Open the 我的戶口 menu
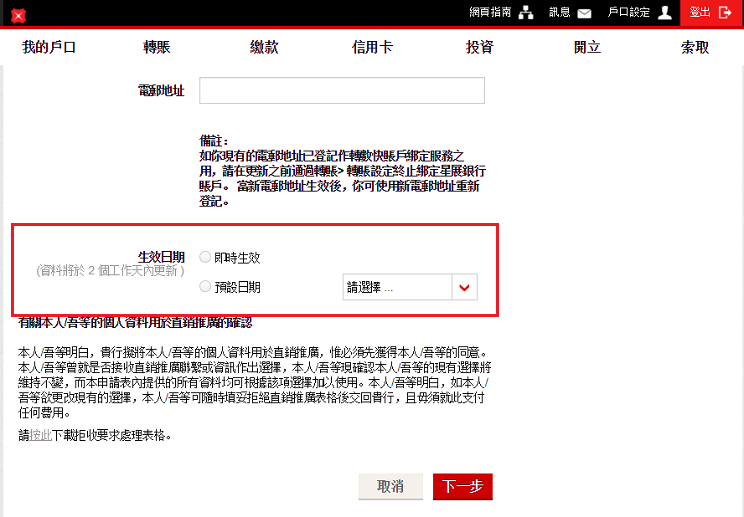This screenshot has height=517, width=744. click(49, 47)
